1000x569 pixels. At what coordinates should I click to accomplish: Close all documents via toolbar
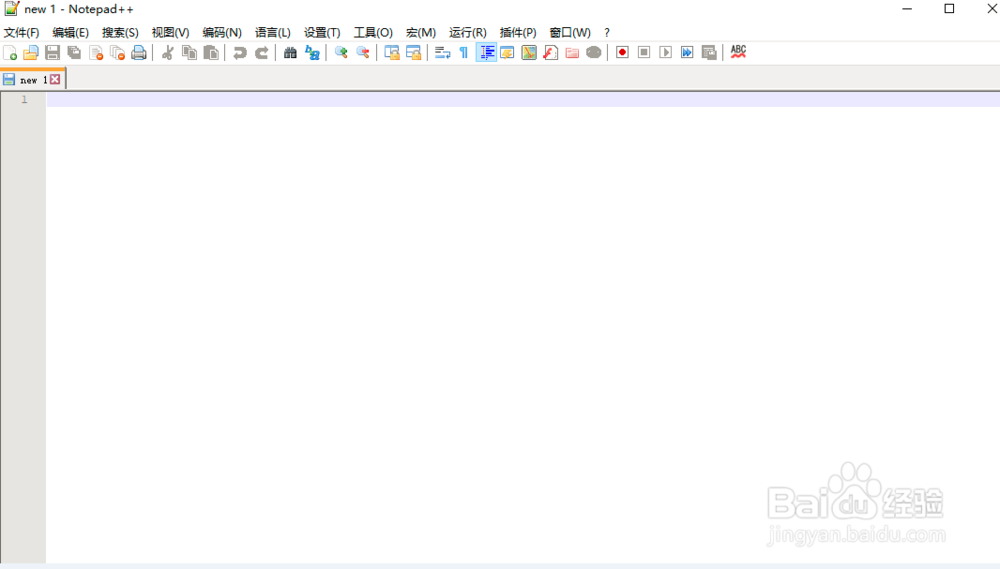tap(117, 53)
